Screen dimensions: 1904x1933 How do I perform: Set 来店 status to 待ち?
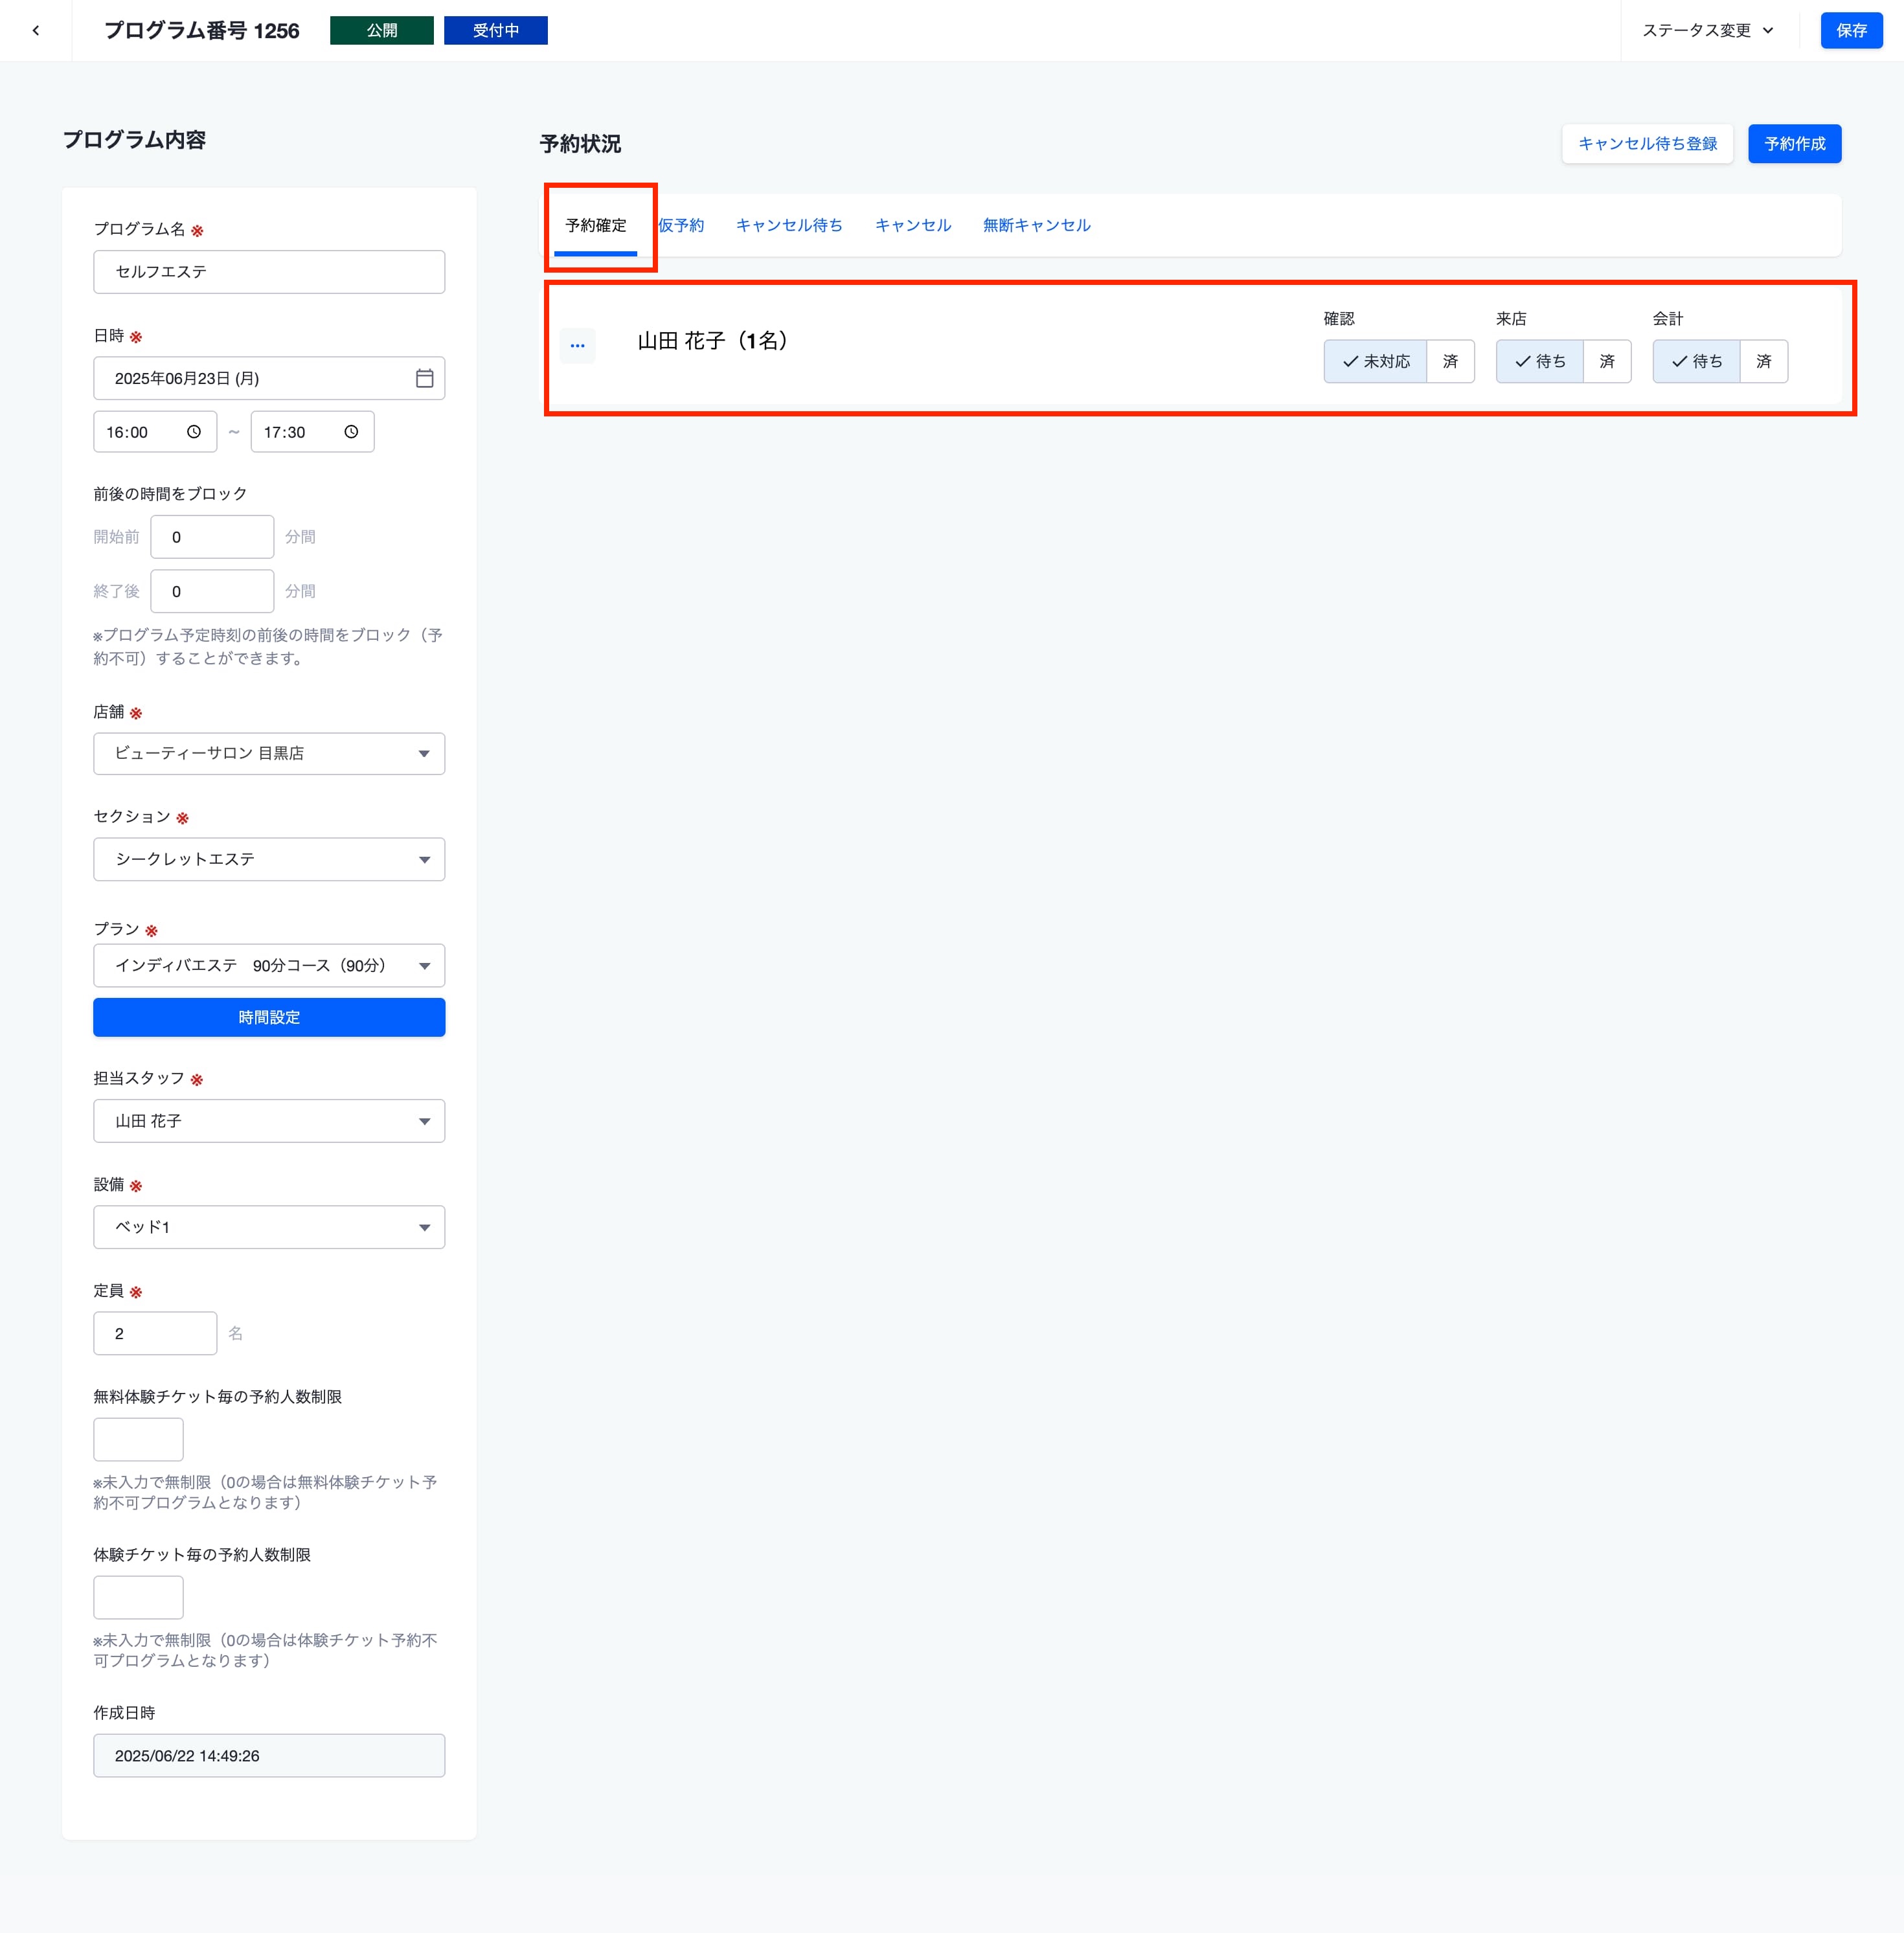point(1539,361)
